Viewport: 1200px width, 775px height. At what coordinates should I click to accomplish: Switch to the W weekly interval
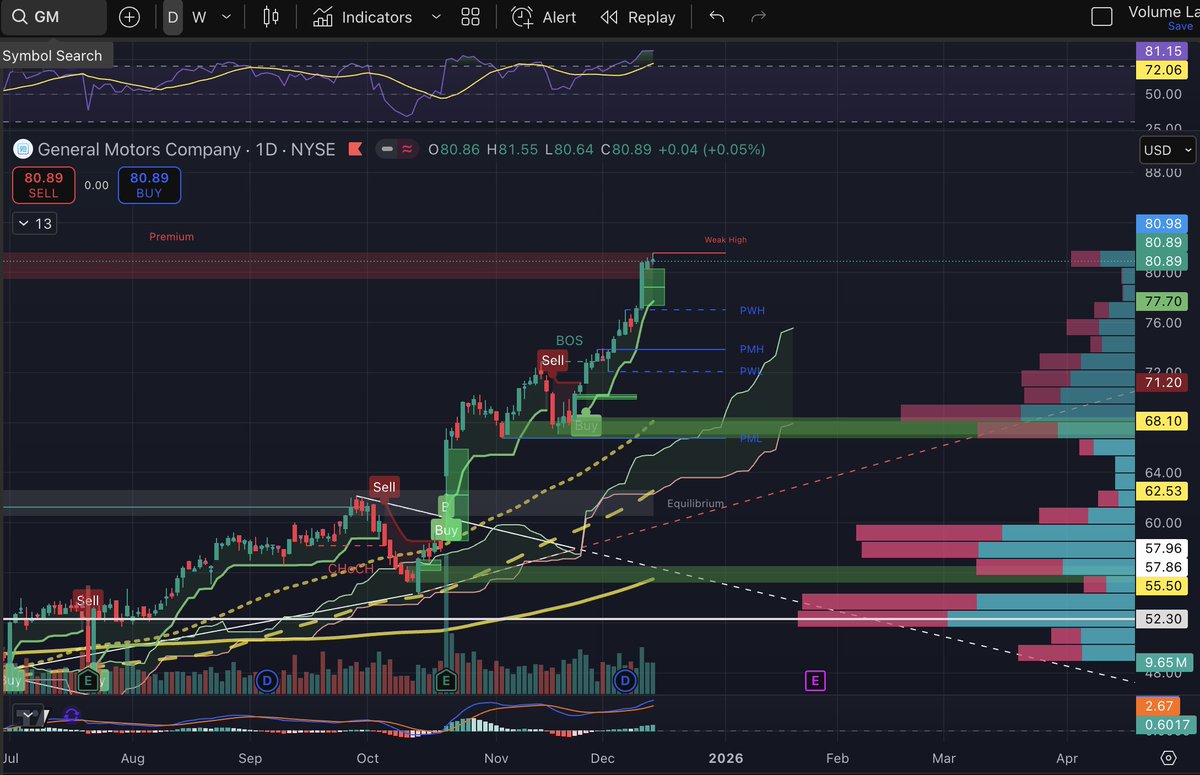click(x=197, y=17)
